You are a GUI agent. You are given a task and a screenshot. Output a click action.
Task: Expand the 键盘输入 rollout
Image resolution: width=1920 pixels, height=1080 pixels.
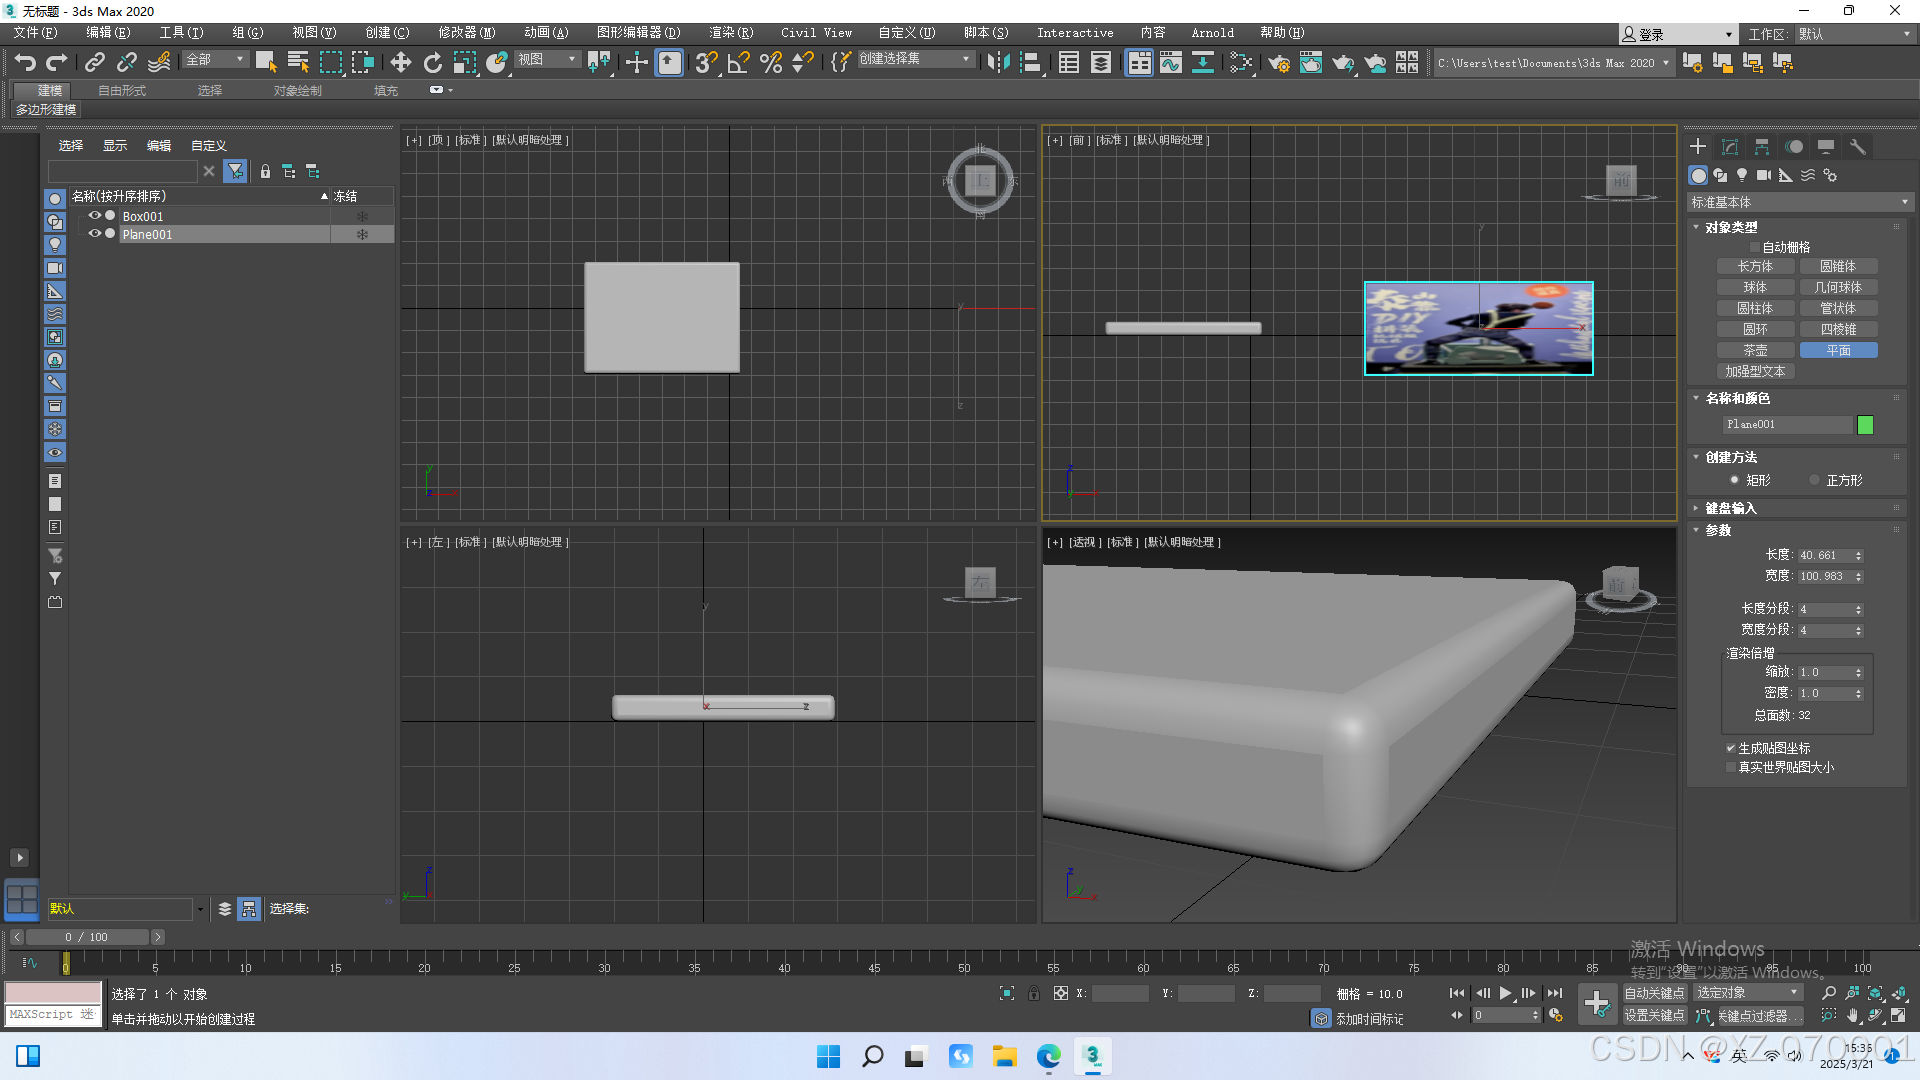[1730, 508]
